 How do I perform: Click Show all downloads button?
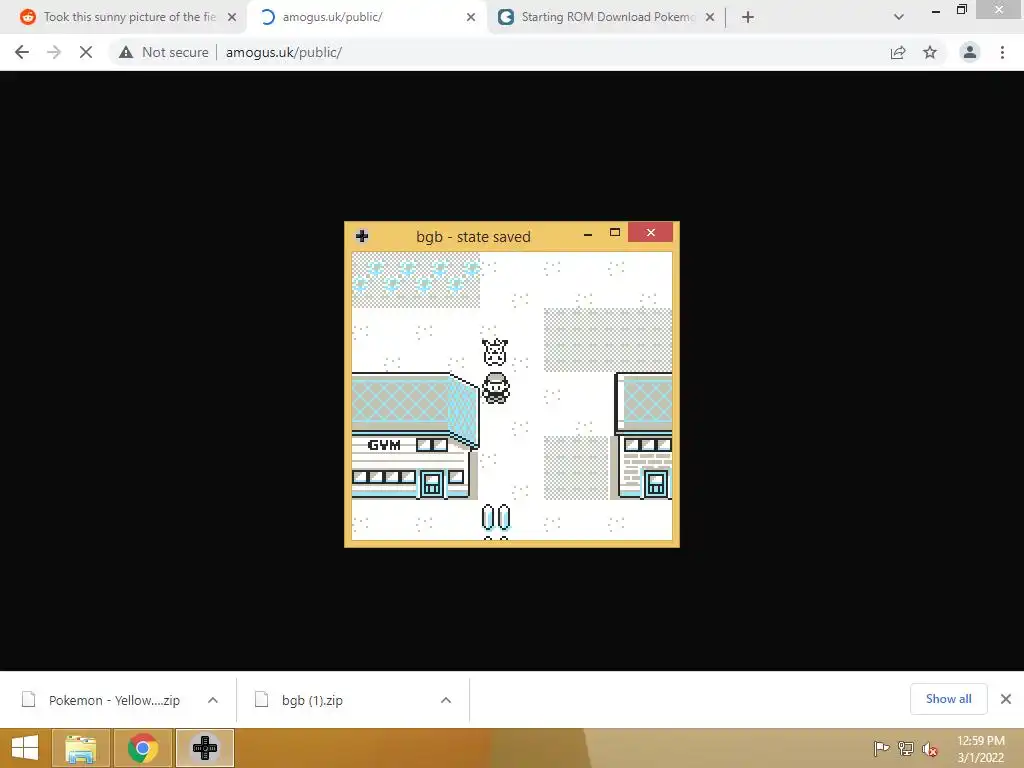(x=948, y=699)
